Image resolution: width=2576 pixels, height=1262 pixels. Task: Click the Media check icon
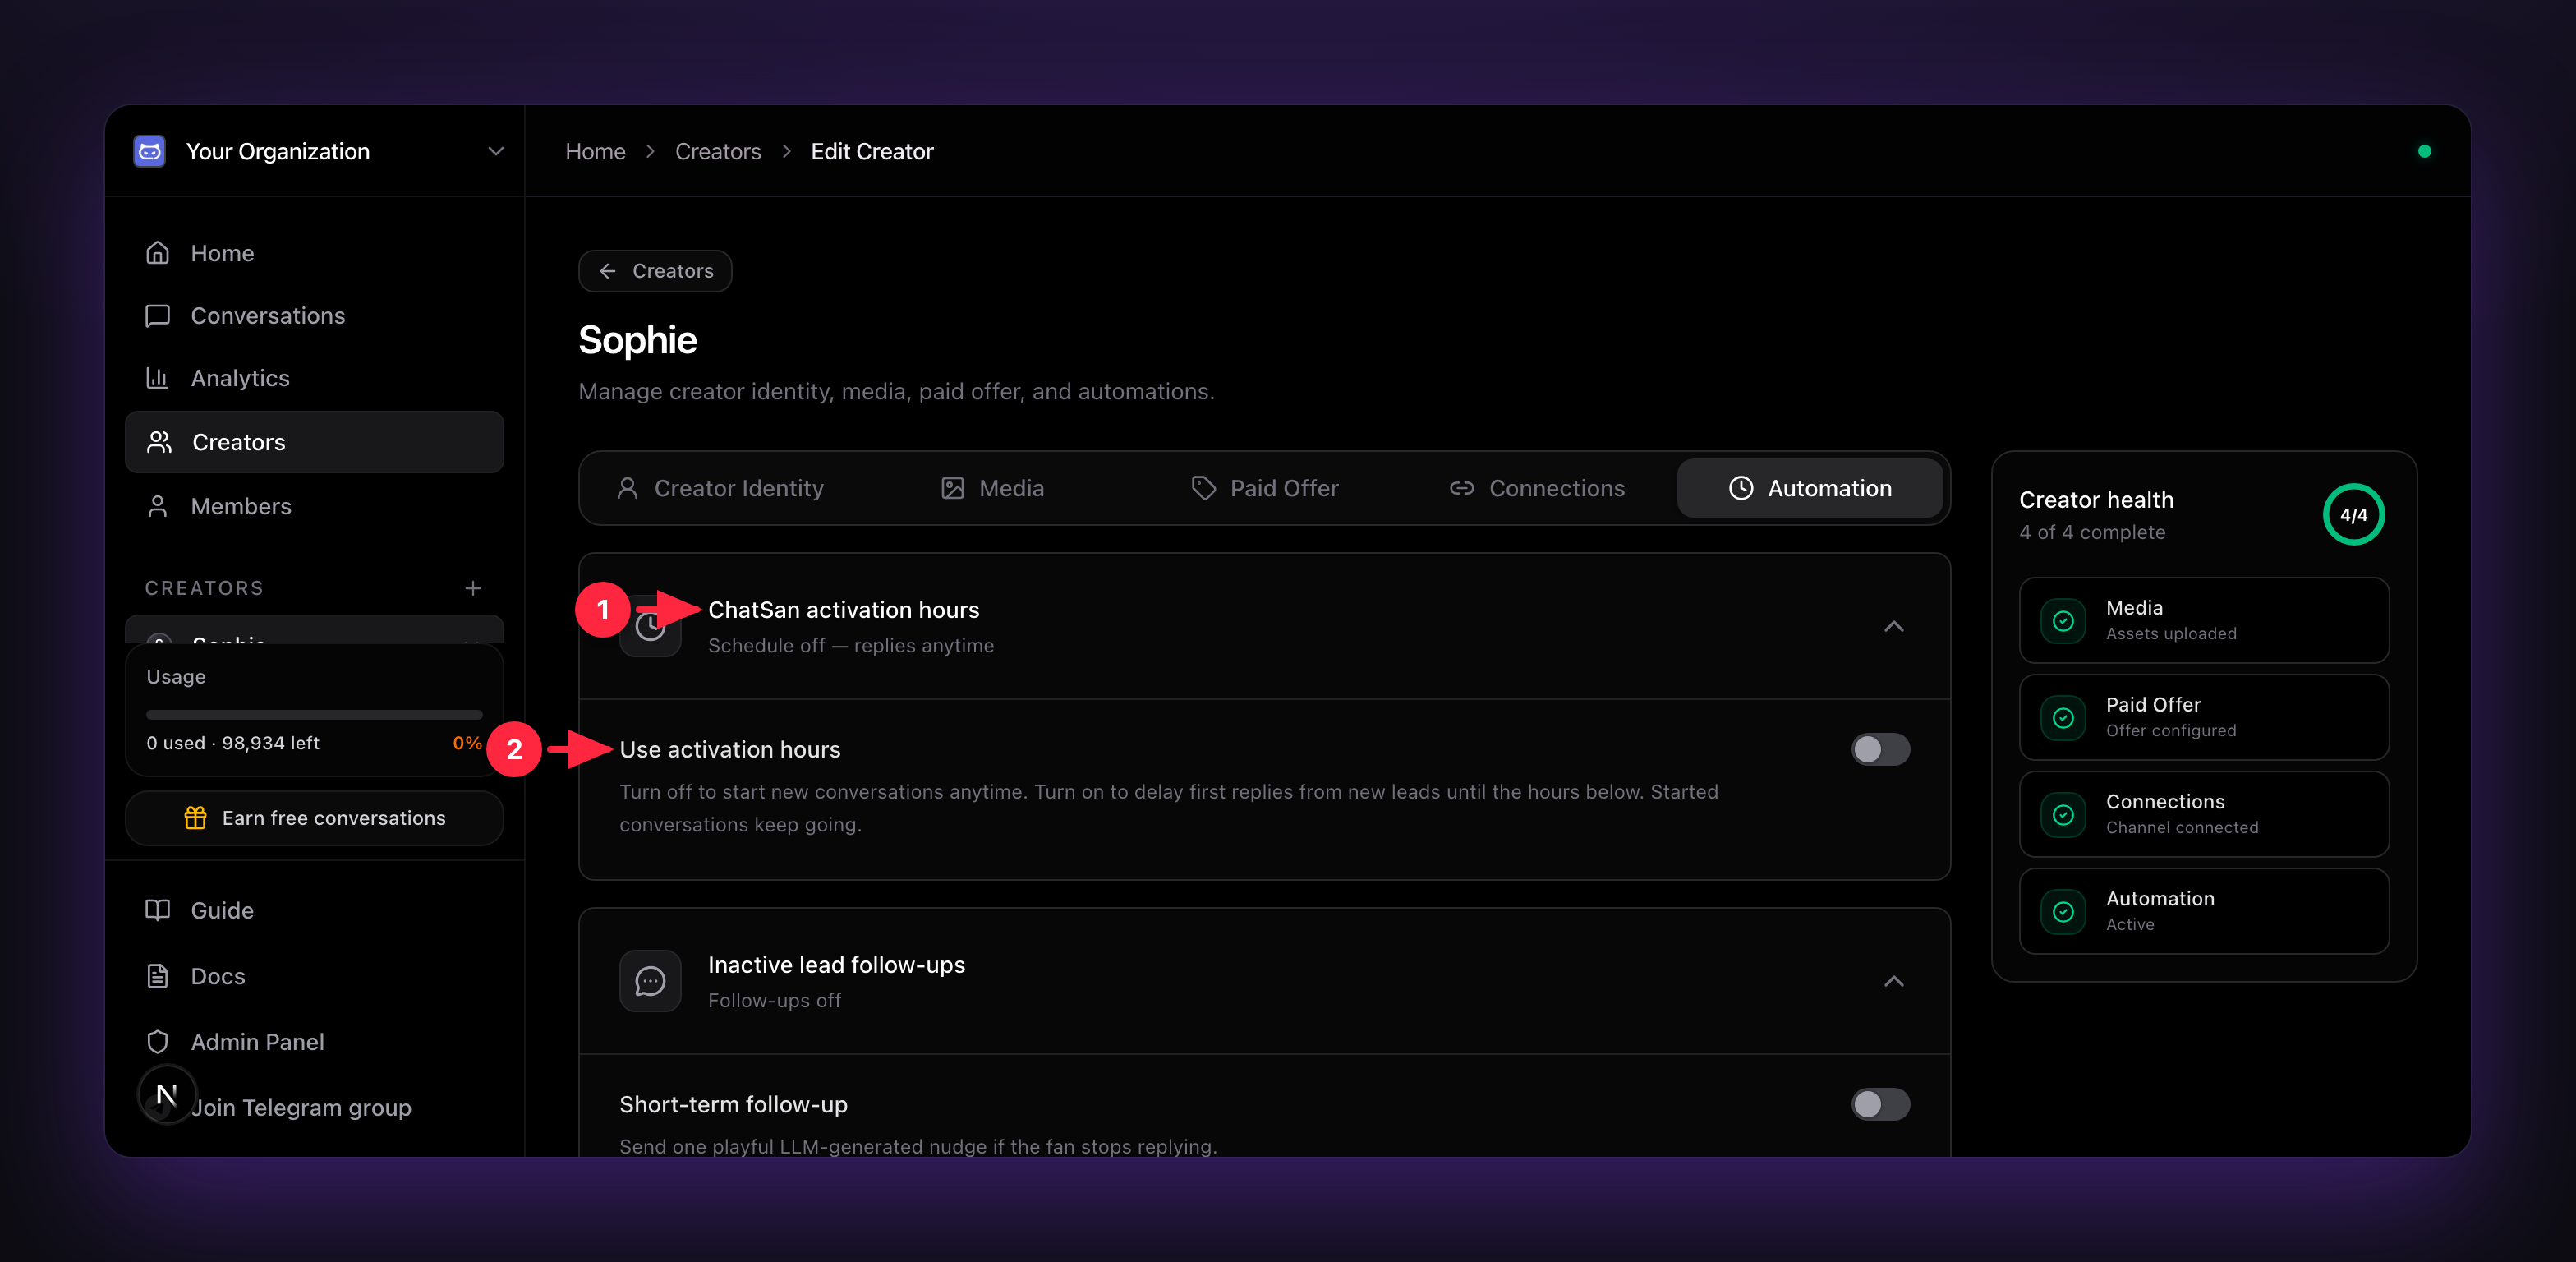2063,621
